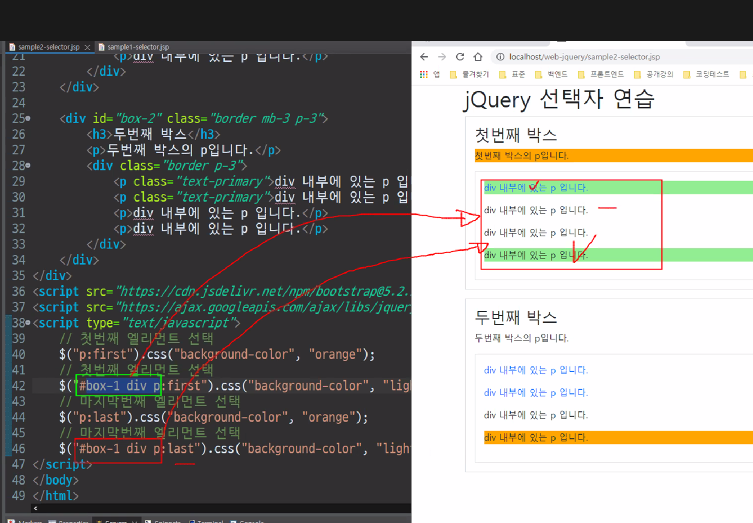Click the 두번째 박스 heading in the browser
The height and width of the screenshot is (523, 753).
tap(516, 317)
